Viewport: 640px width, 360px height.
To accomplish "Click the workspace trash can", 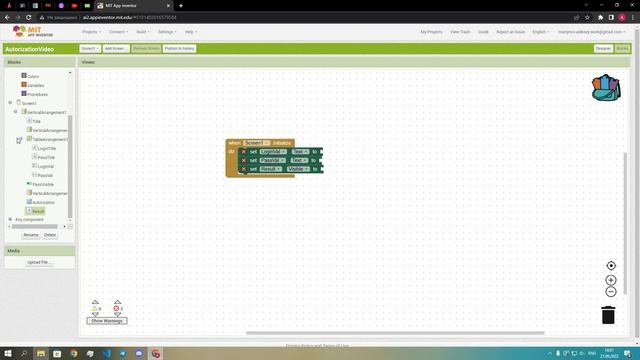I will 608,315.
